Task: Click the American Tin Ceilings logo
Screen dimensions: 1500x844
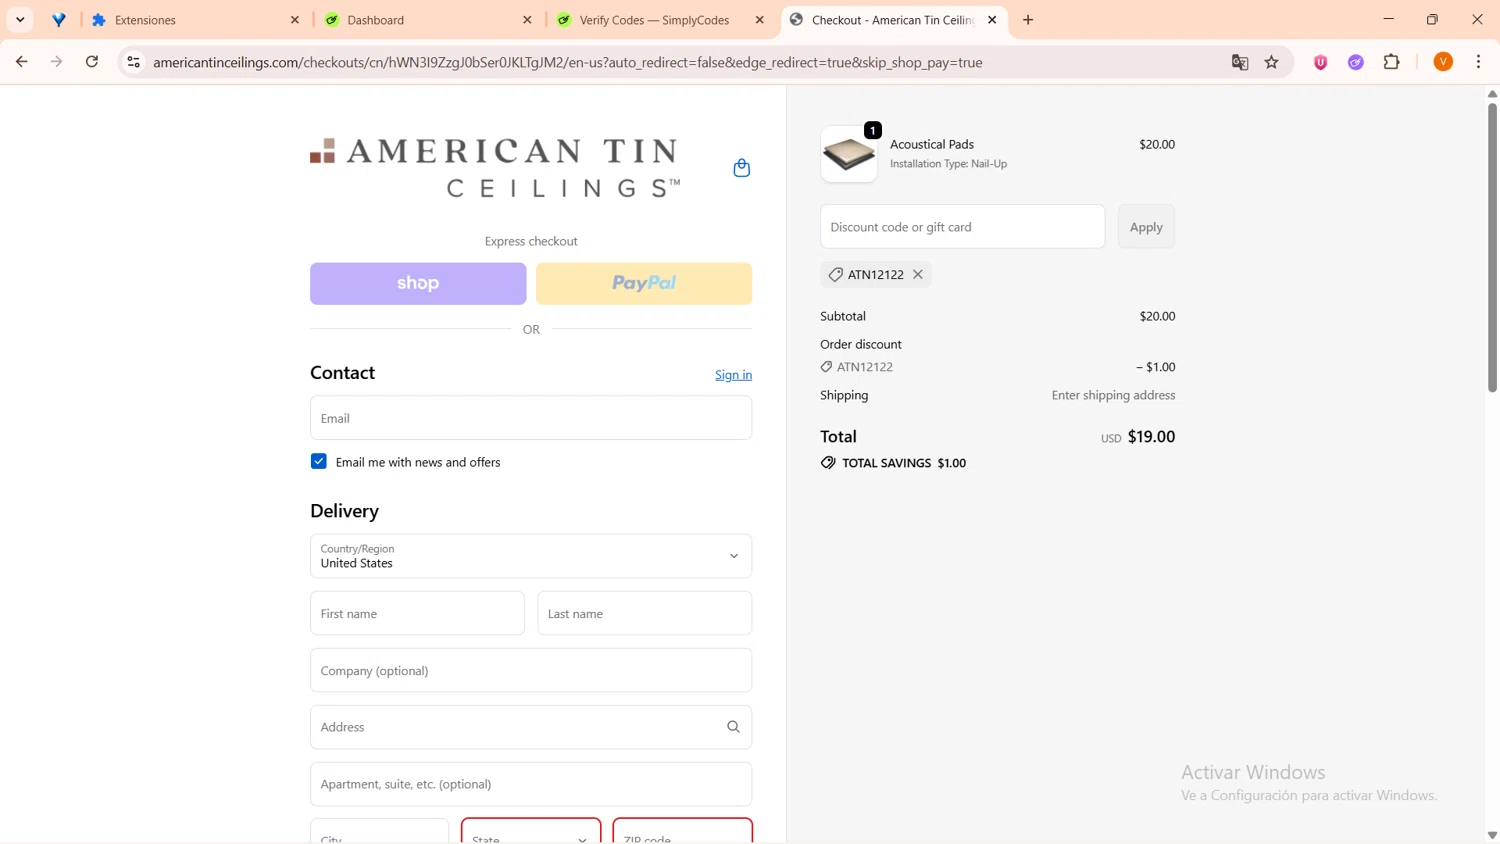Action: 496,167
